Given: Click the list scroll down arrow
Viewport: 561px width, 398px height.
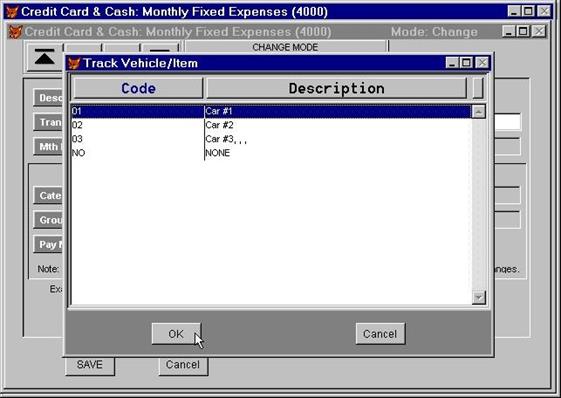Looking at the screenshot, I should (x=479, y=297).
